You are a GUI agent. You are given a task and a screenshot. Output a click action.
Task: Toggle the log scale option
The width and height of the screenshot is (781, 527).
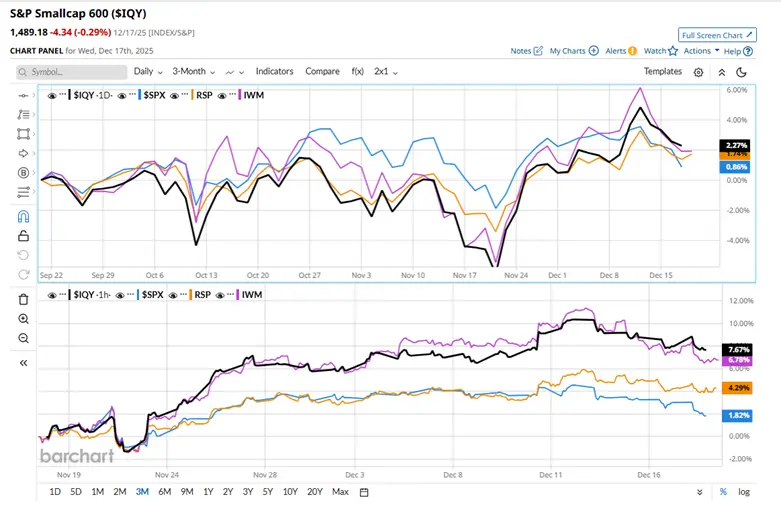(x=744, y=492)
